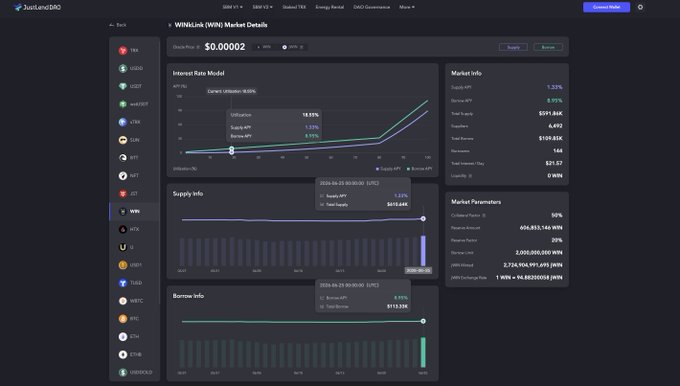The image size is (680, 386).
Task: Click the Borrow Info line endpoint marker
Action: [423, 321]
